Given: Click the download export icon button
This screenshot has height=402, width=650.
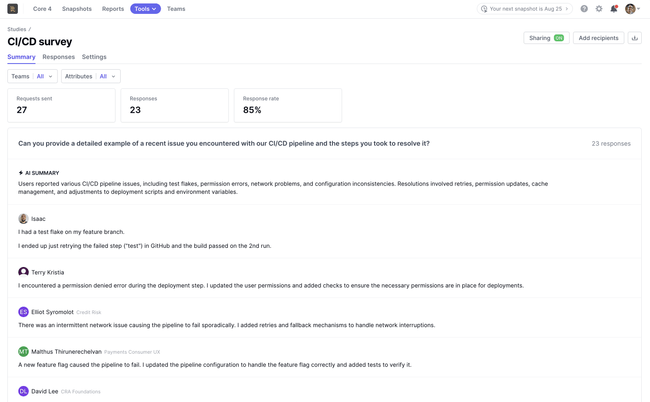Looking at the screenshot, I should (634, 38).
